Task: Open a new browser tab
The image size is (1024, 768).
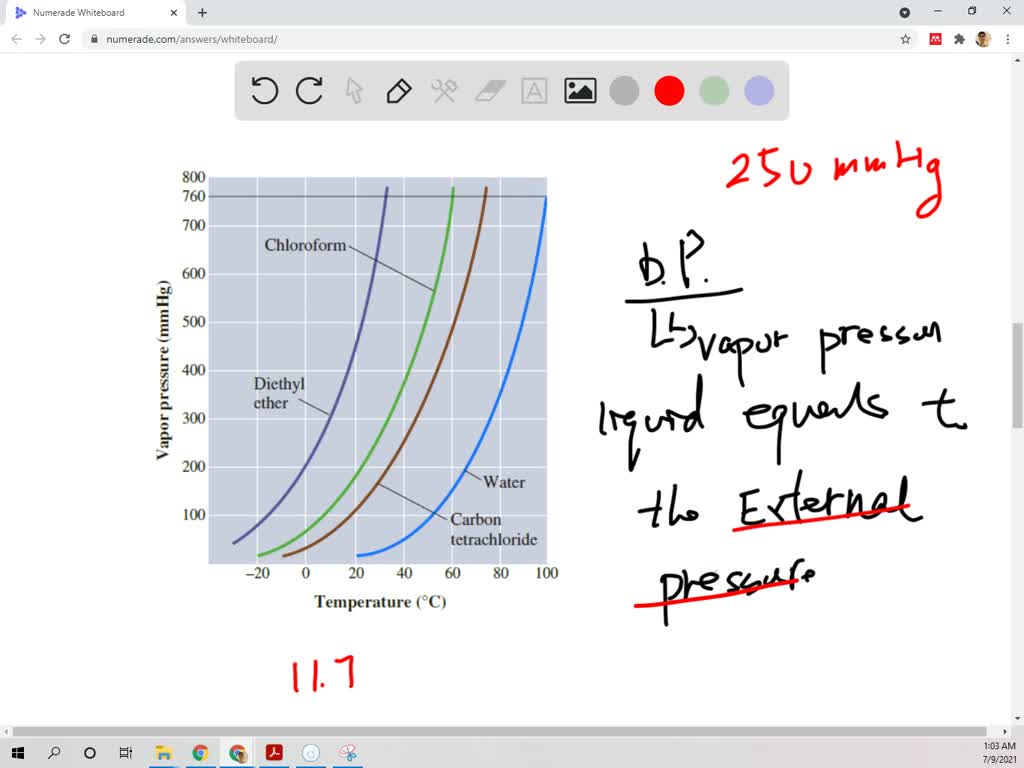Action: [x=202, y=13]
